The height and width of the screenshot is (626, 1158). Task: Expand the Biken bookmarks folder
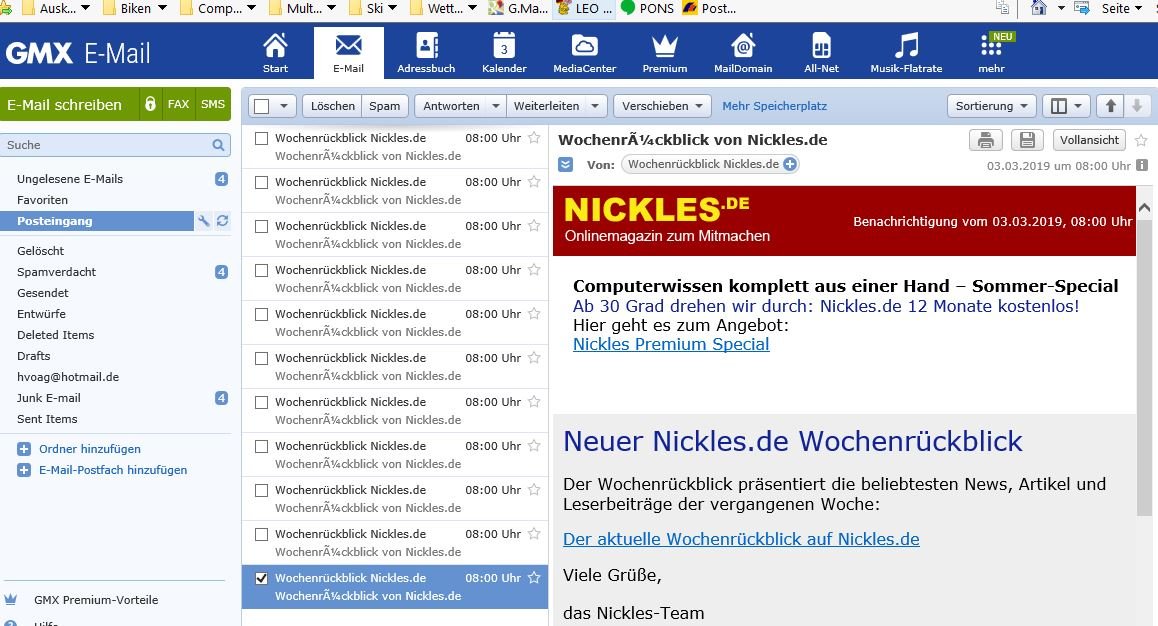tap(162, 8)
